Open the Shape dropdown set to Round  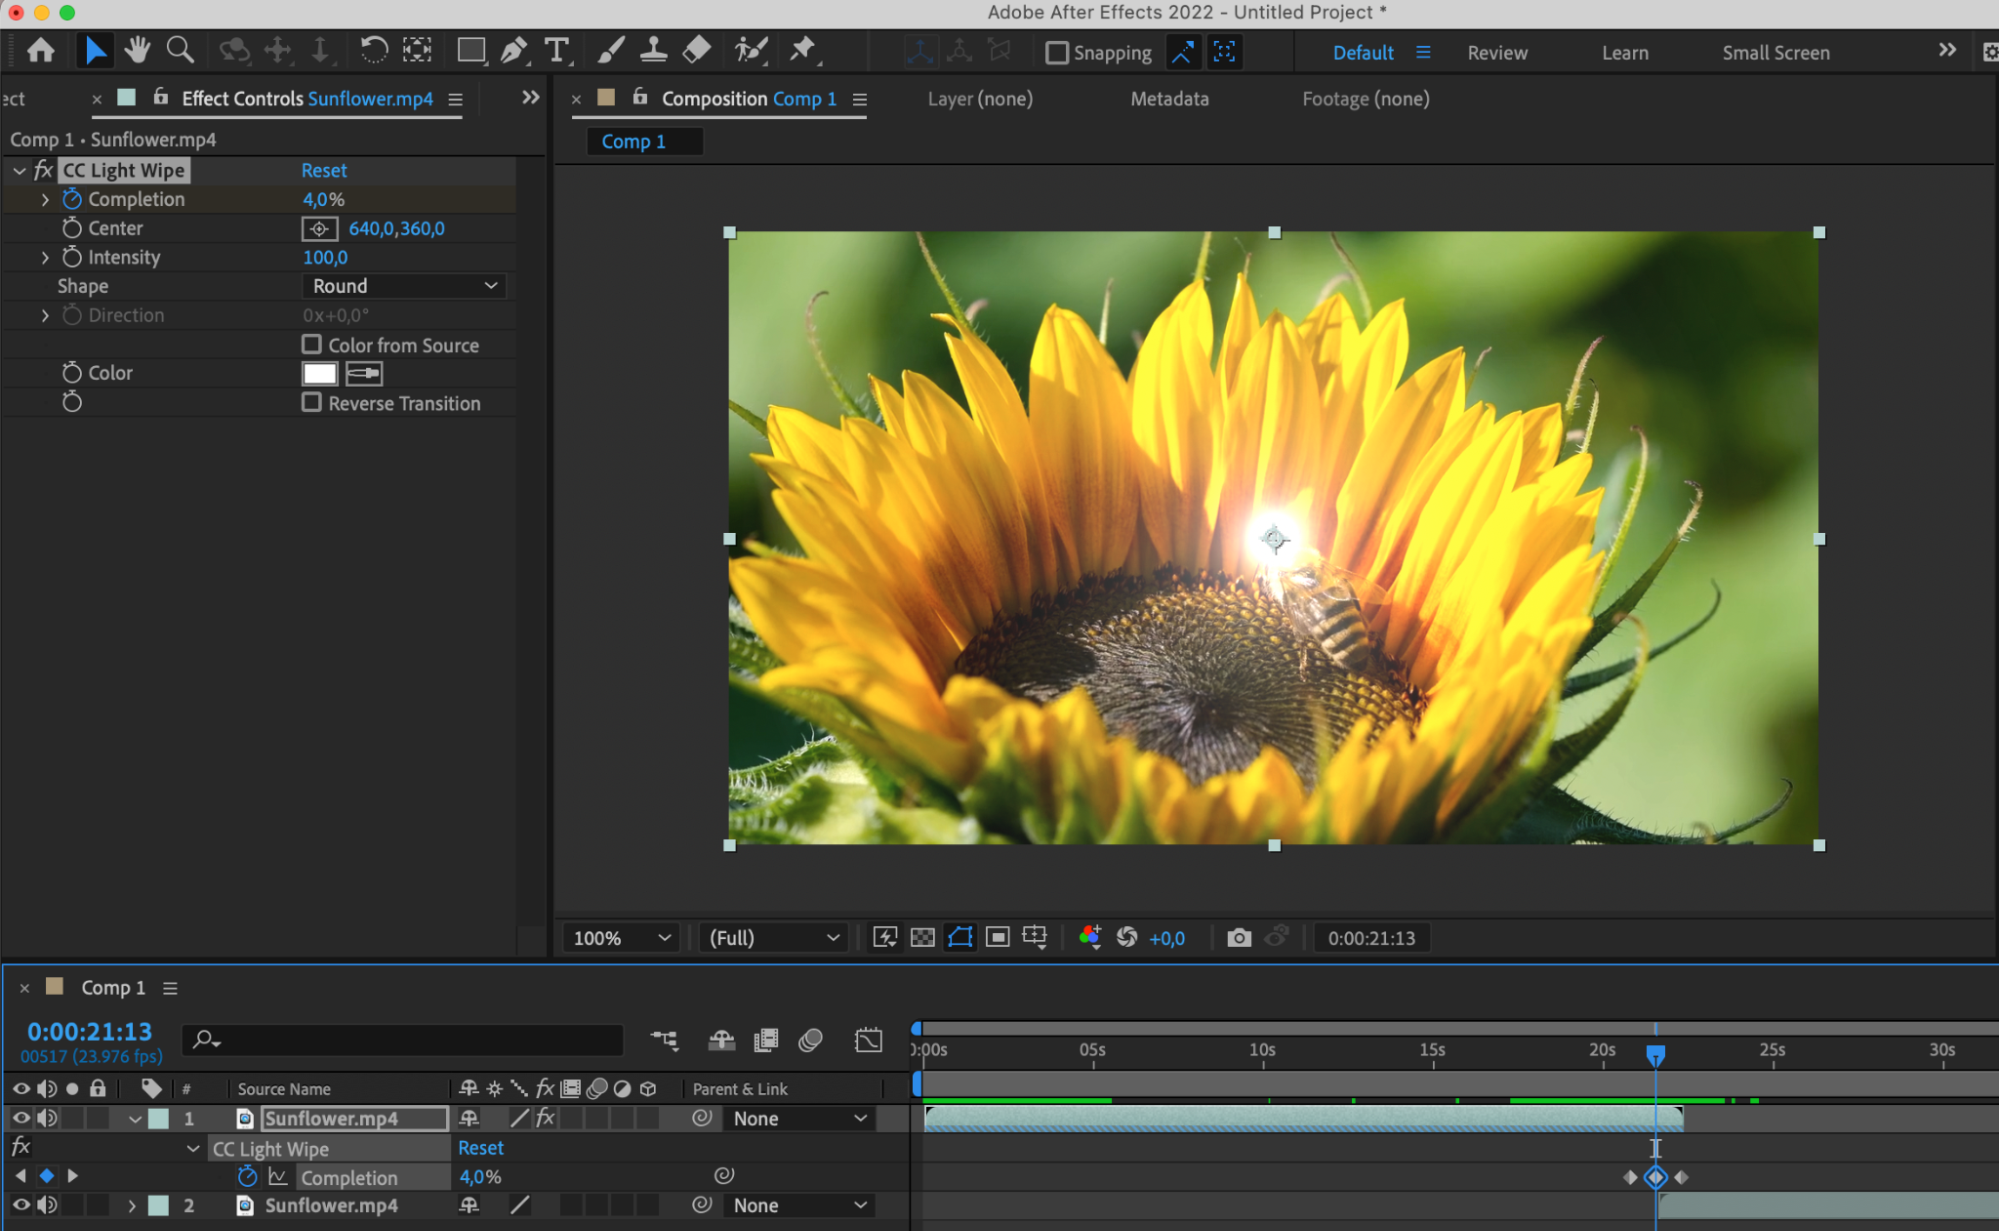[x=404, y=286]
